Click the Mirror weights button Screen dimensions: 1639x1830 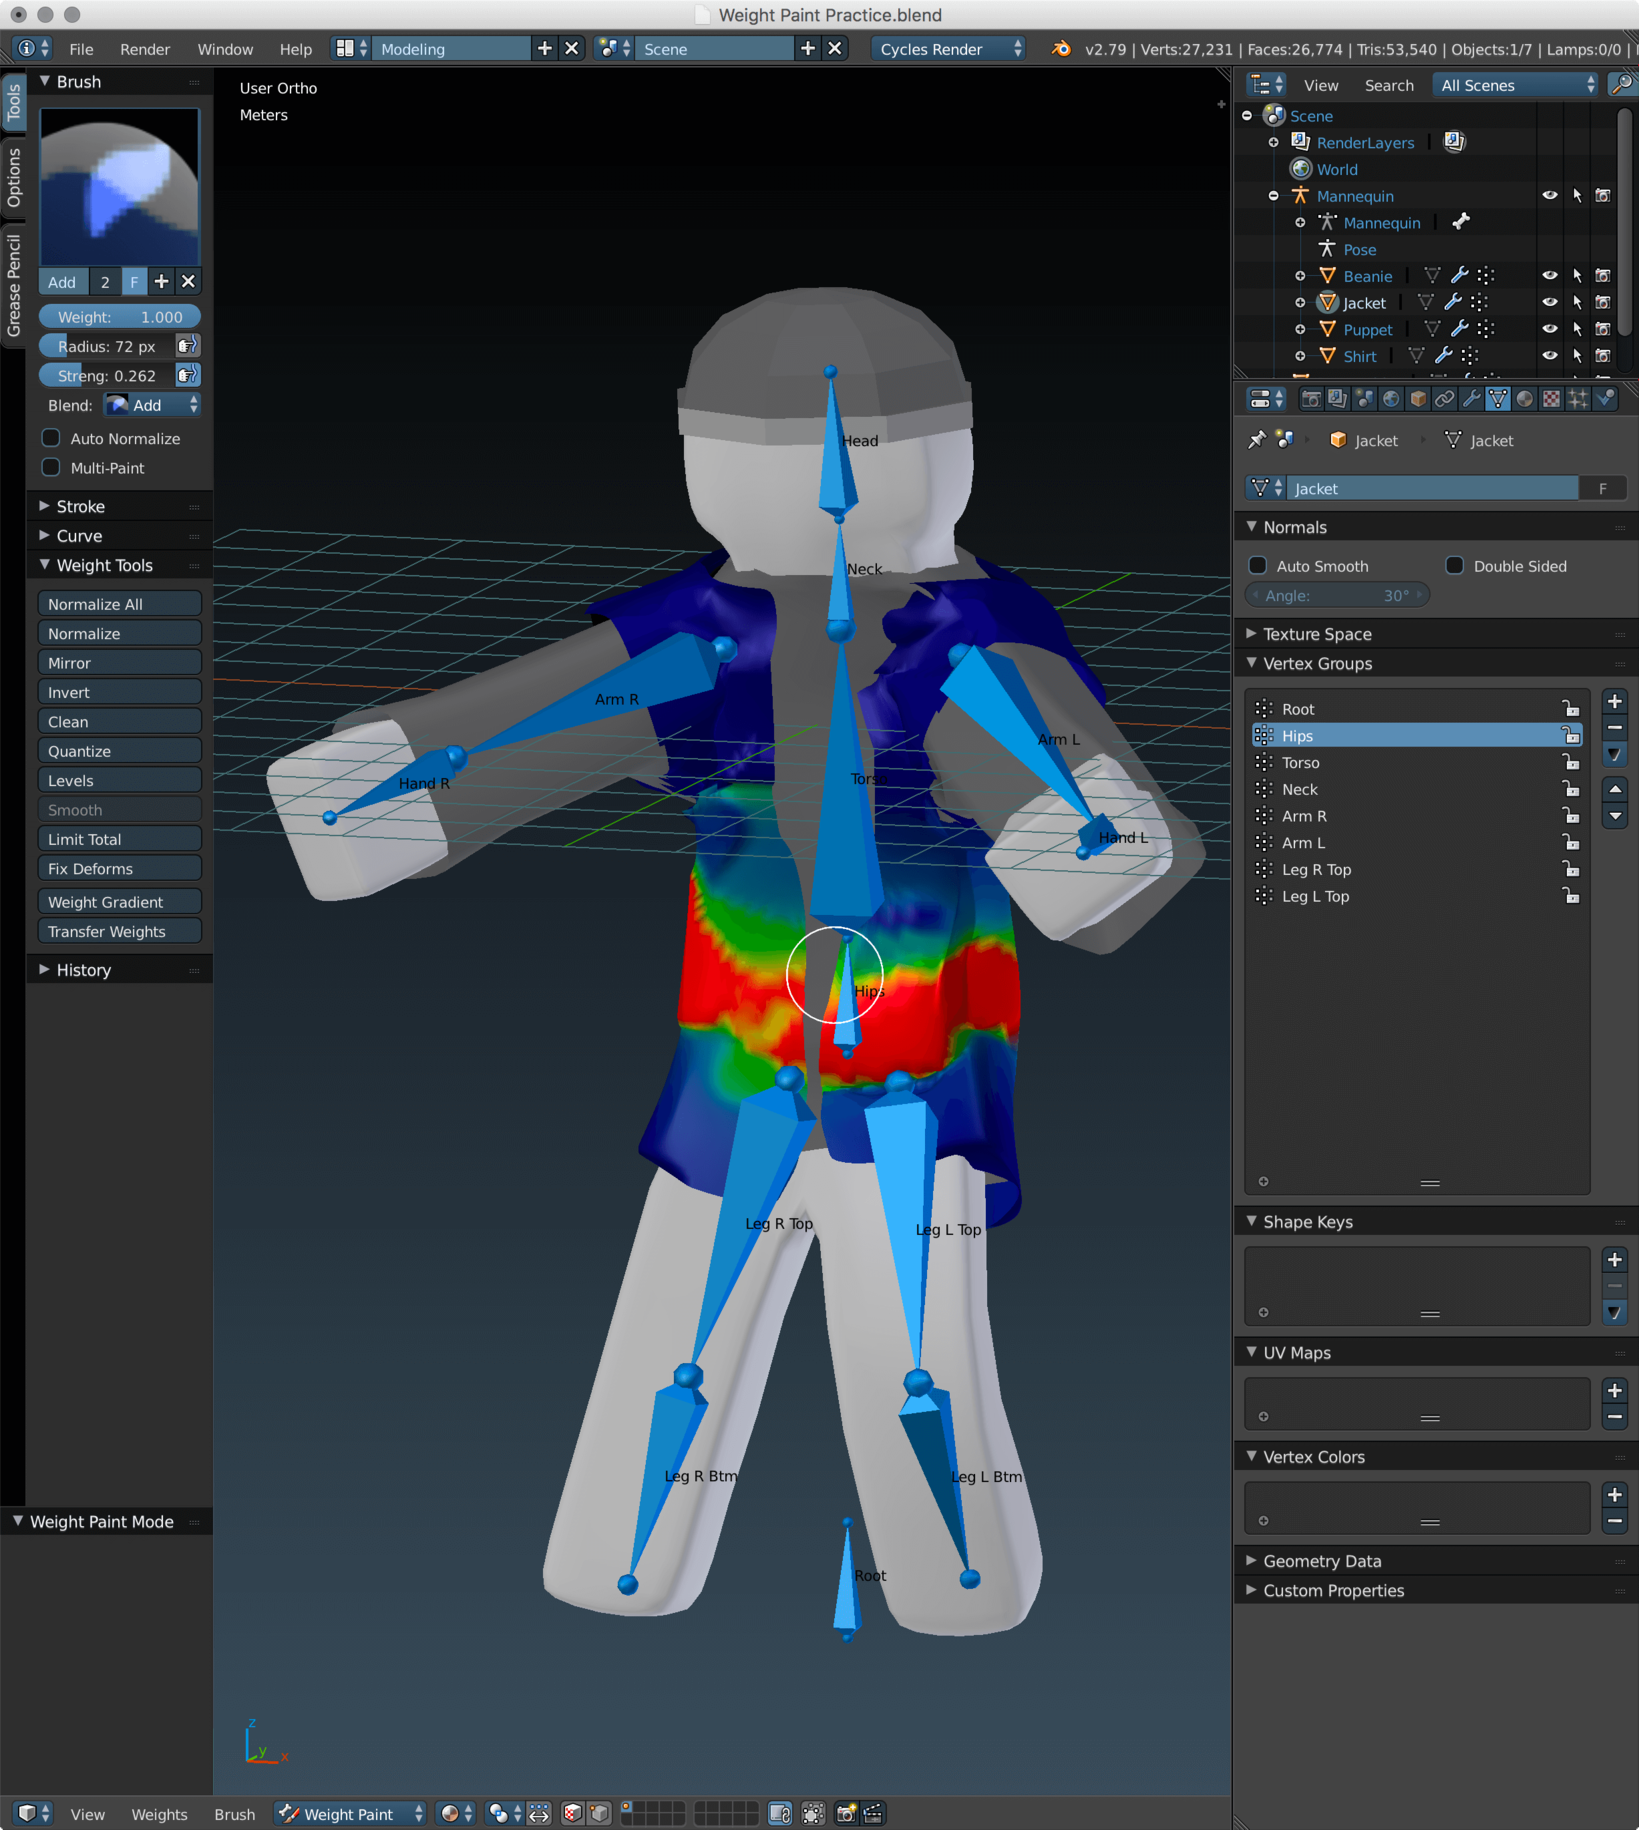pos(119,663)
